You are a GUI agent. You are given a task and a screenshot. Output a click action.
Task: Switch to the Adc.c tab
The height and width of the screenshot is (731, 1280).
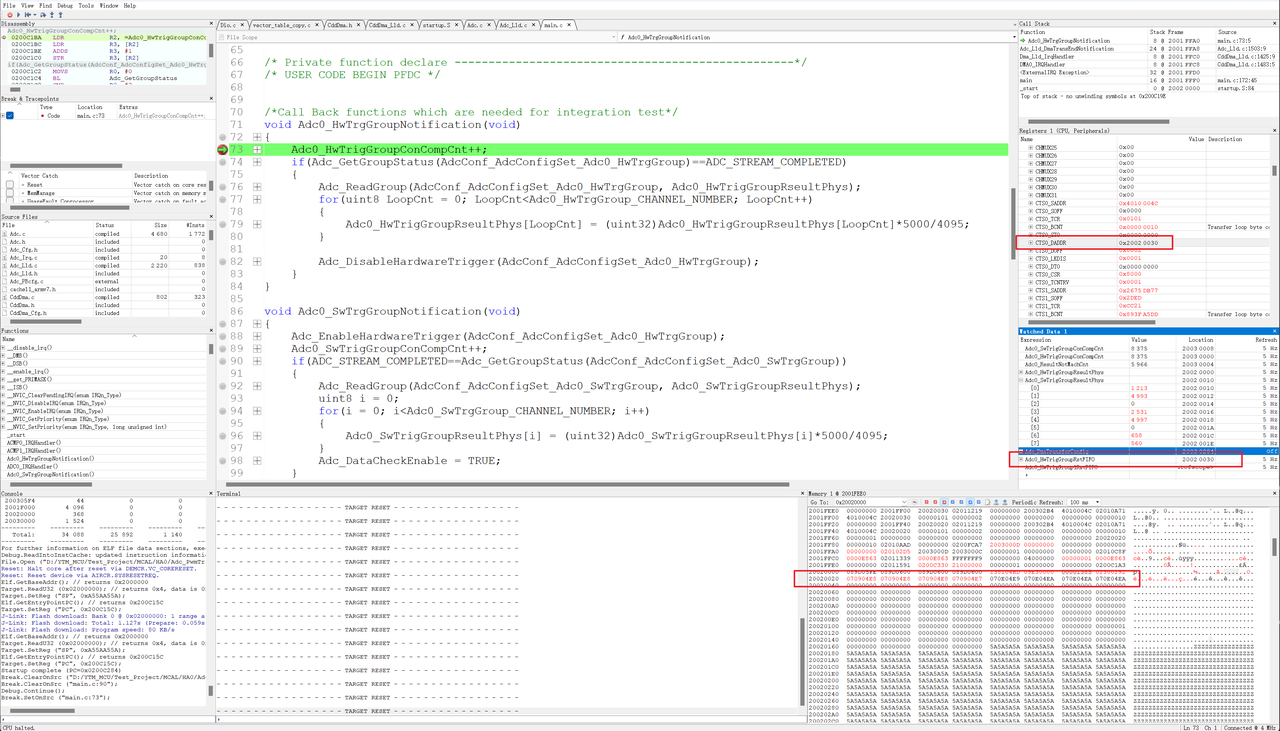[475, 25]
